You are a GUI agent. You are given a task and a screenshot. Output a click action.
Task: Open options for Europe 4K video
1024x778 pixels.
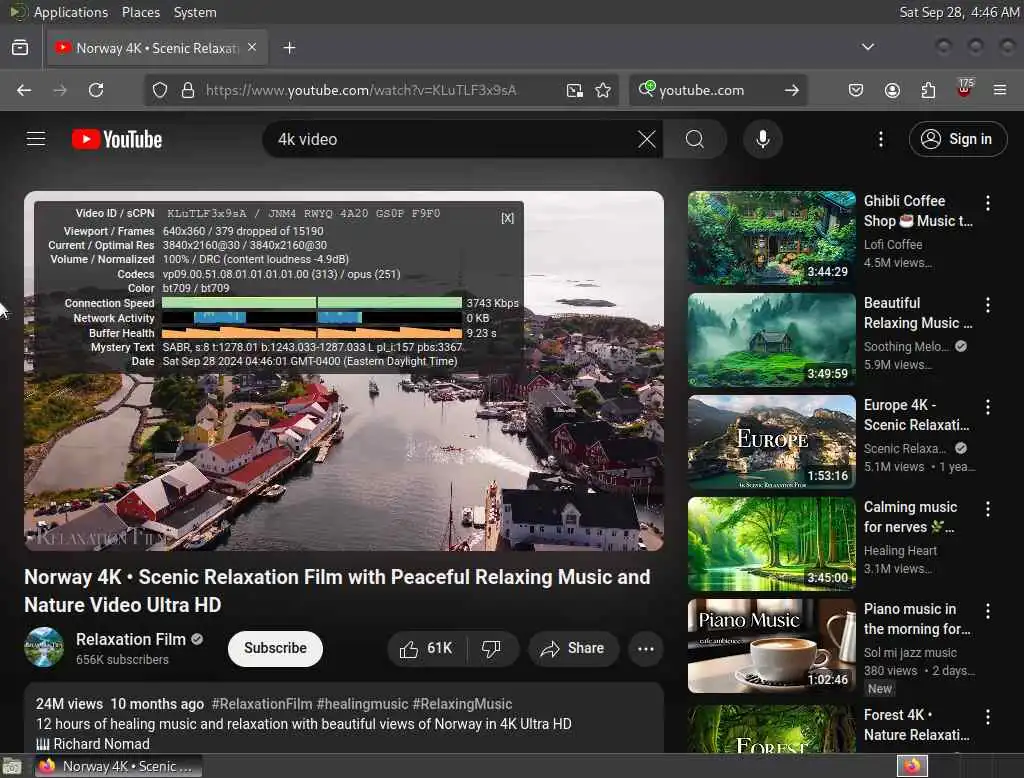tap(987, 407)
